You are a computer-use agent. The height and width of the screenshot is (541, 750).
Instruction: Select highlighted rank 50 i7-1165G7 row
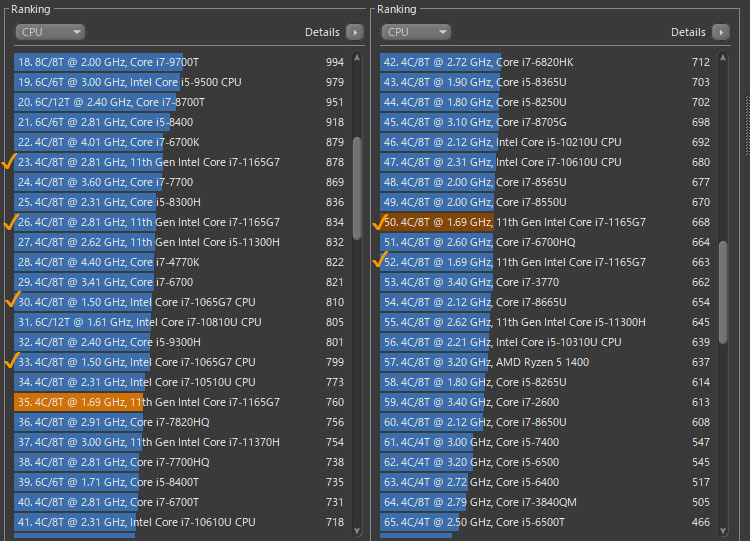coord(545,222)
